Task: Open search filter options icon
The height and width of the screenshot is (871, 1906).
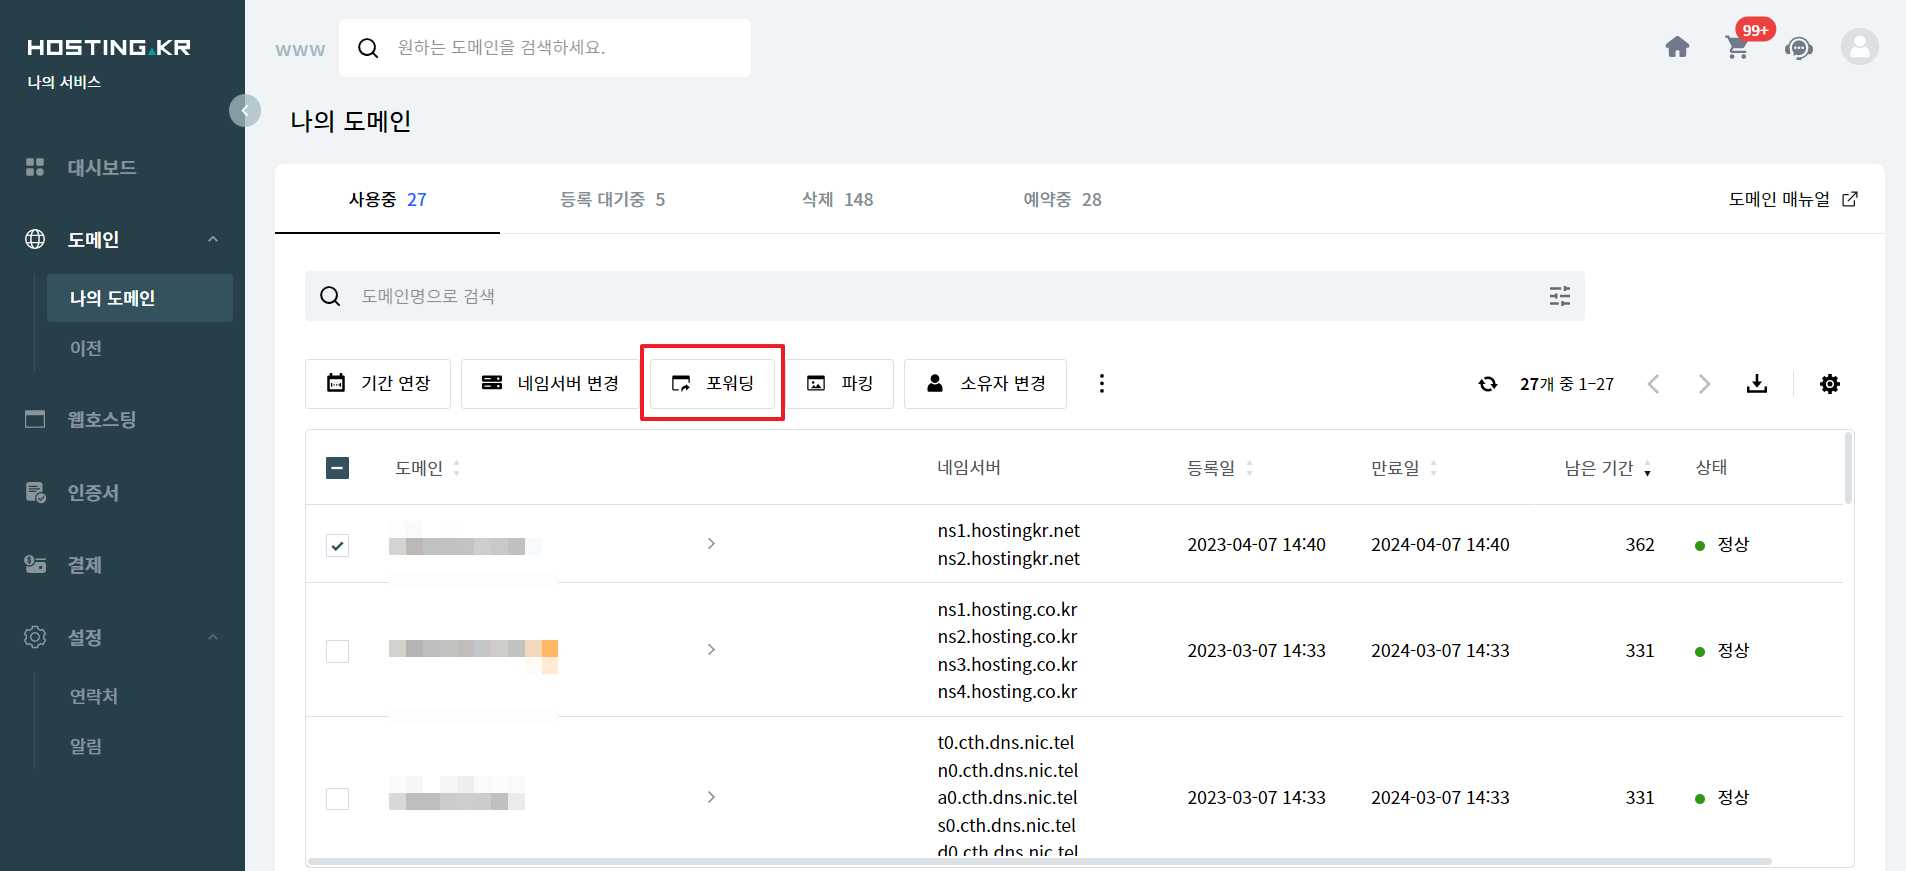Action: pos(1559,296)
